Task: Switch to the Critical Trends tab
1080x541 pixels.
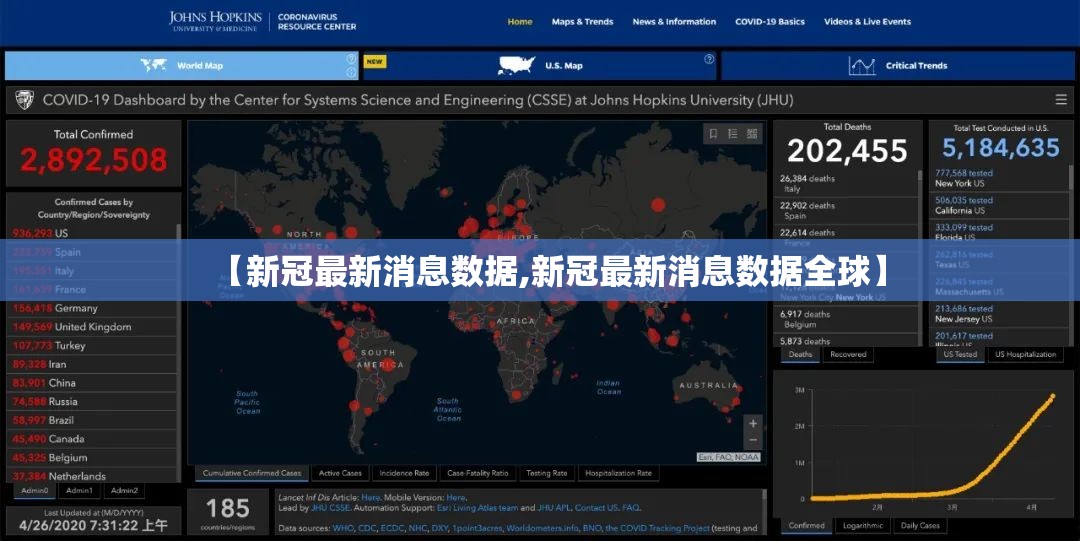Action: [897, 65]
